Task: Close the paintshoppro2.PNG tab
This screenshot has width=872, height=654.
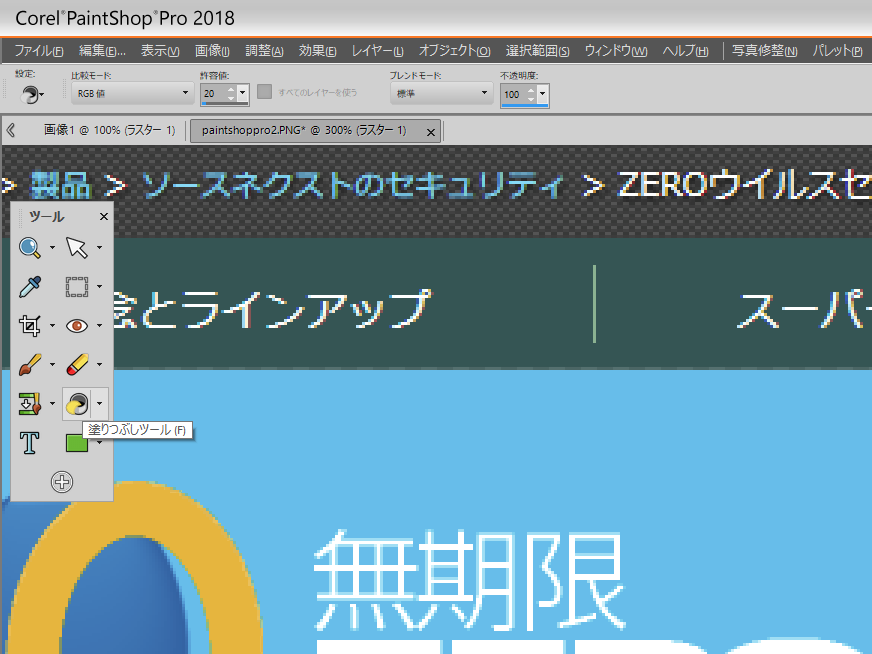Action: [431, 132]
